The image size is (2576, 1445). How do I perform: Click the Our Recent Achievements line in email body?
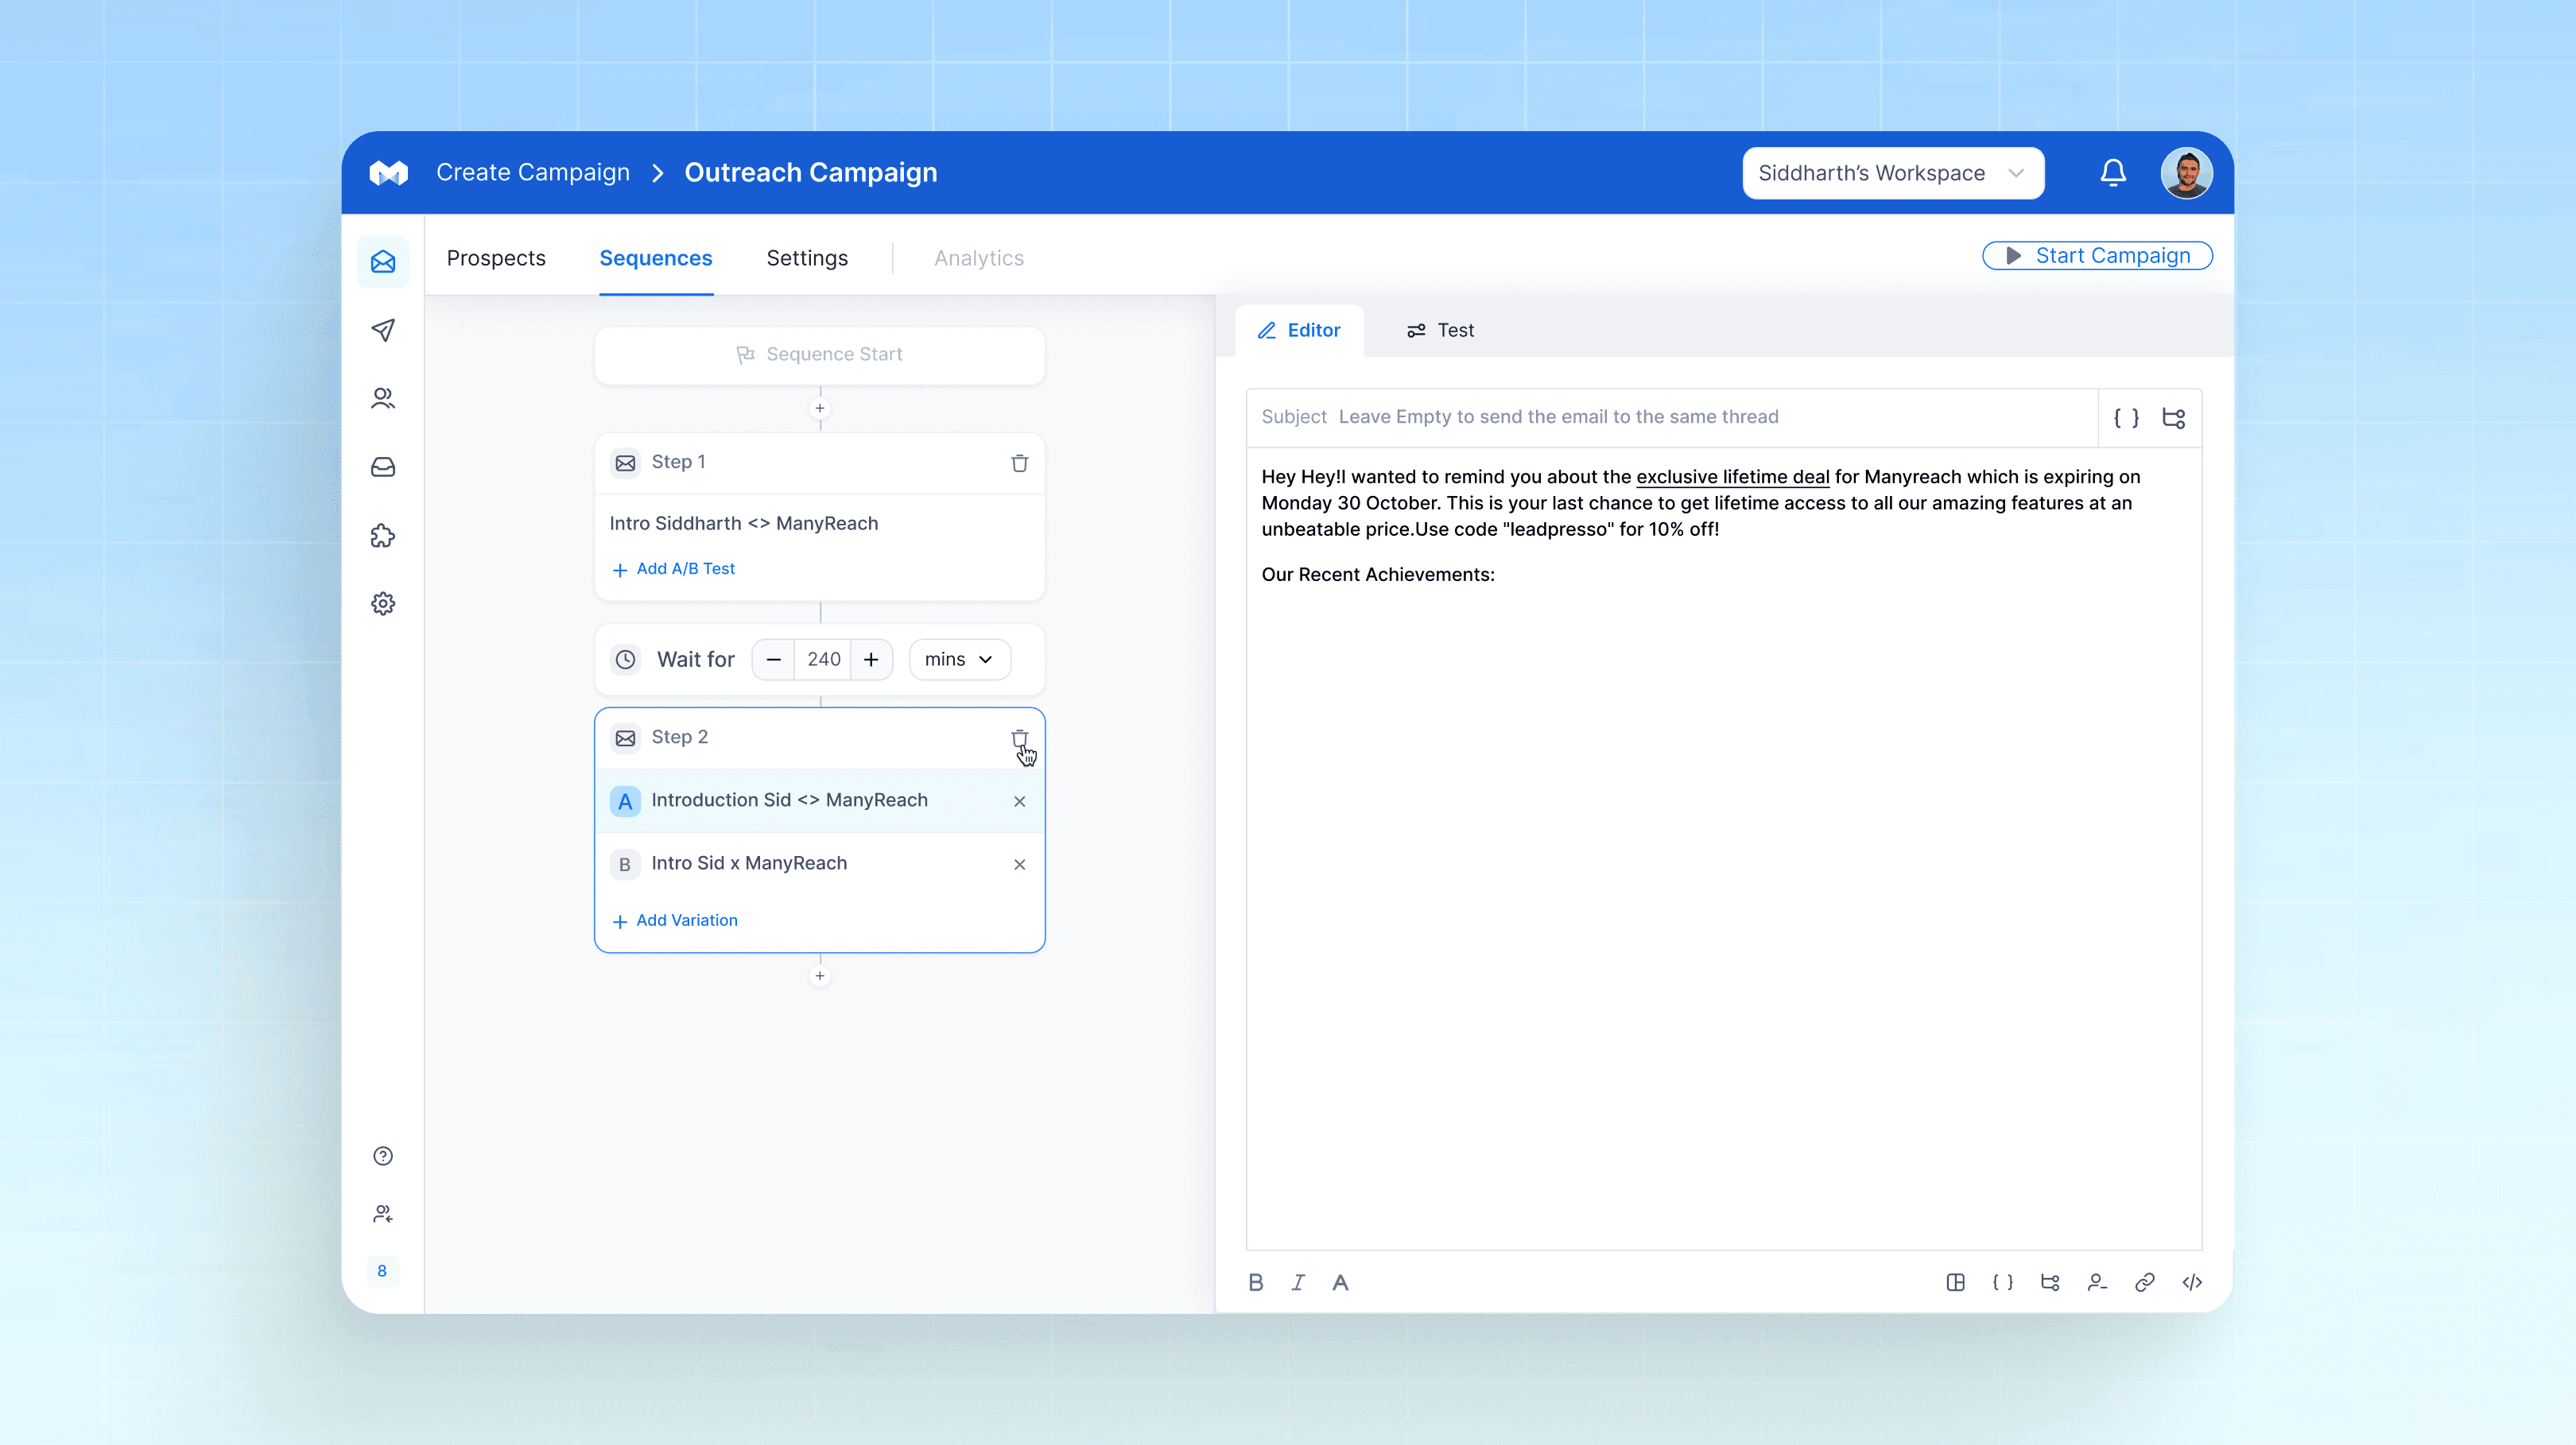[1378, 574]
